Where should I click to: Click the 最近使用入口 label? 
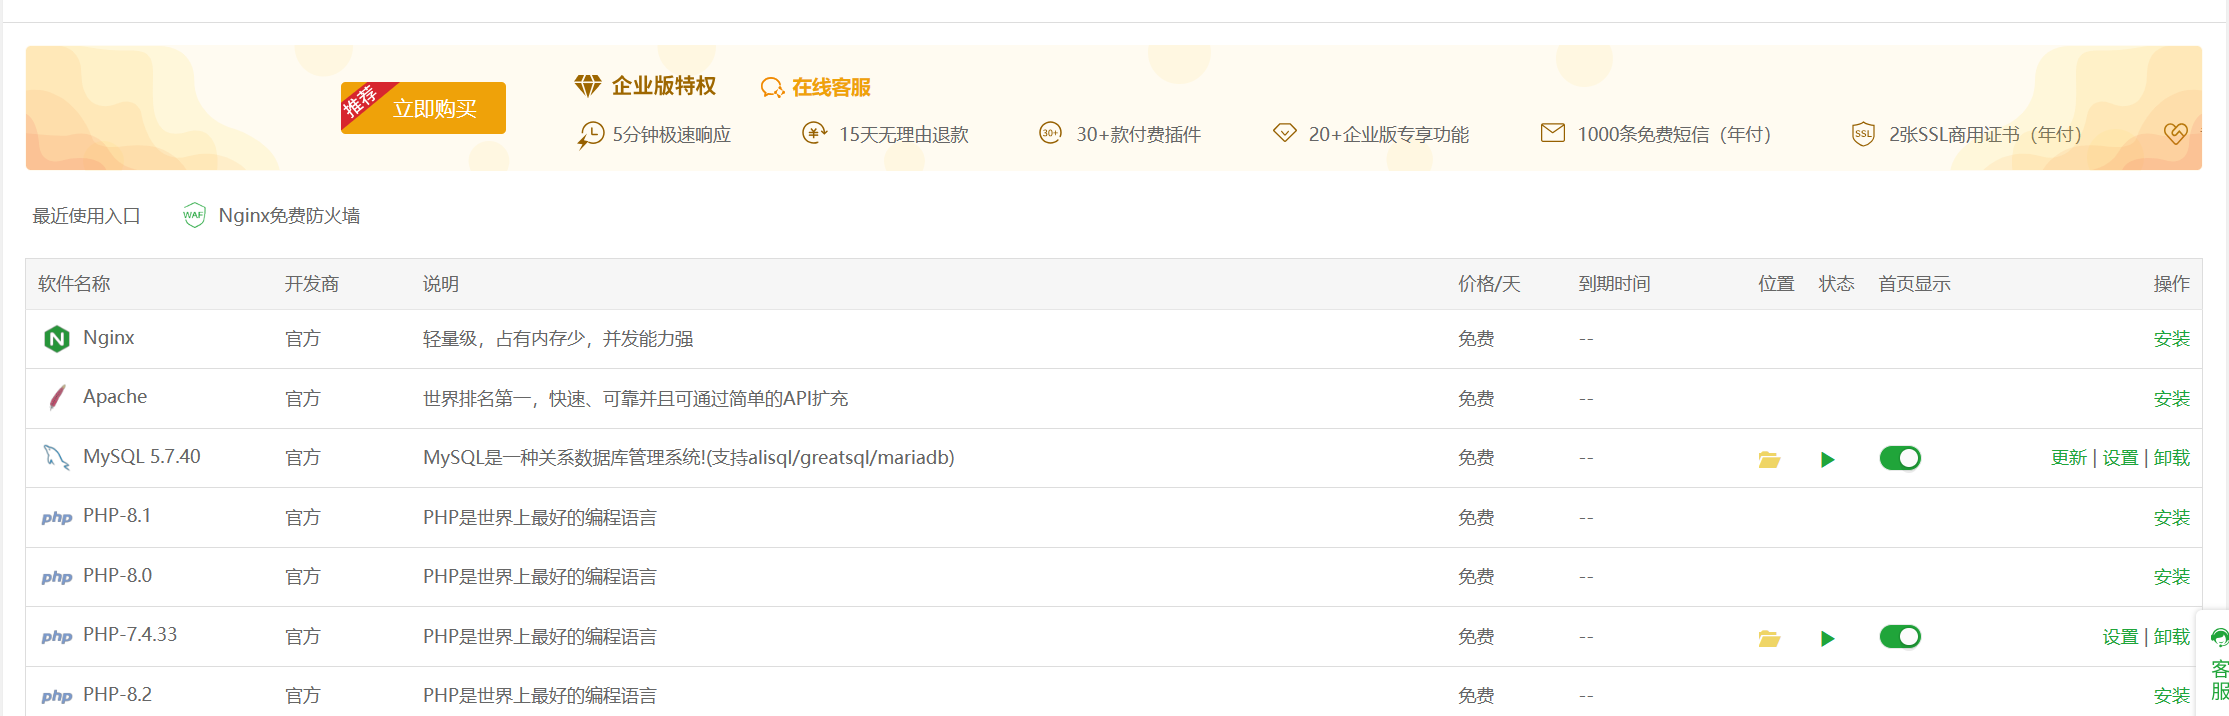click(86, 216)
